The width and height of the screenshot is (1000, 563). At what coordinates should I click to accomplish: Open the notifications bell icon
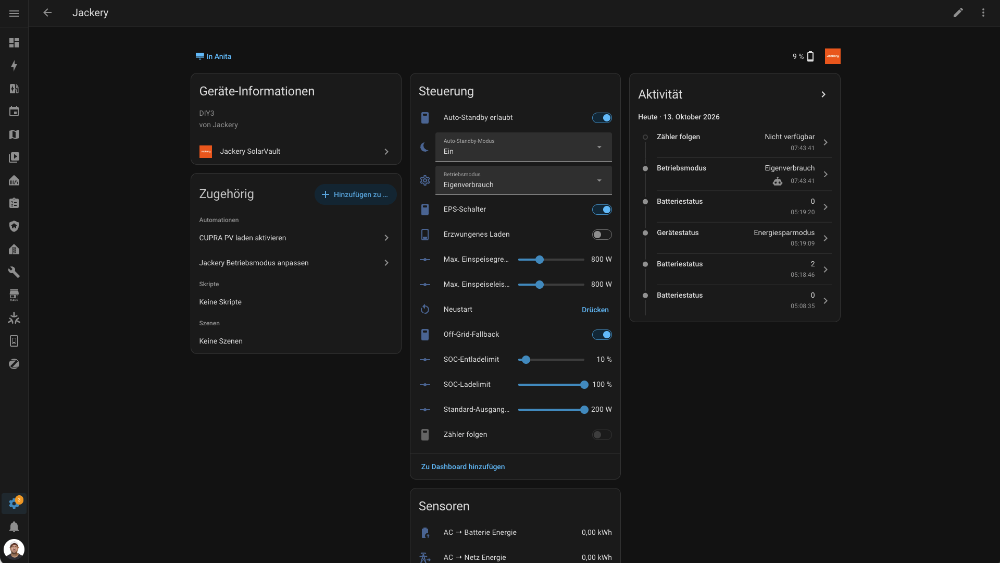(14, 527)
